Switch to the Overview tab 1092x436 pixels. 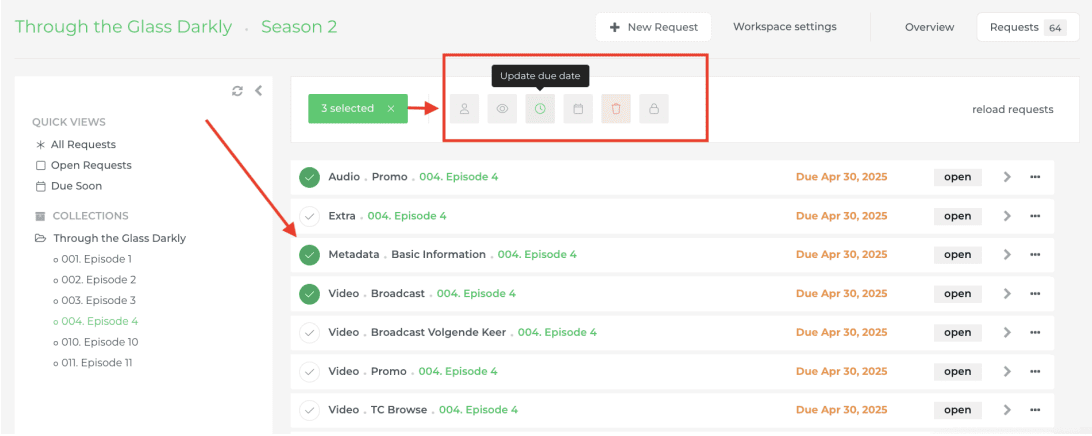929,27
